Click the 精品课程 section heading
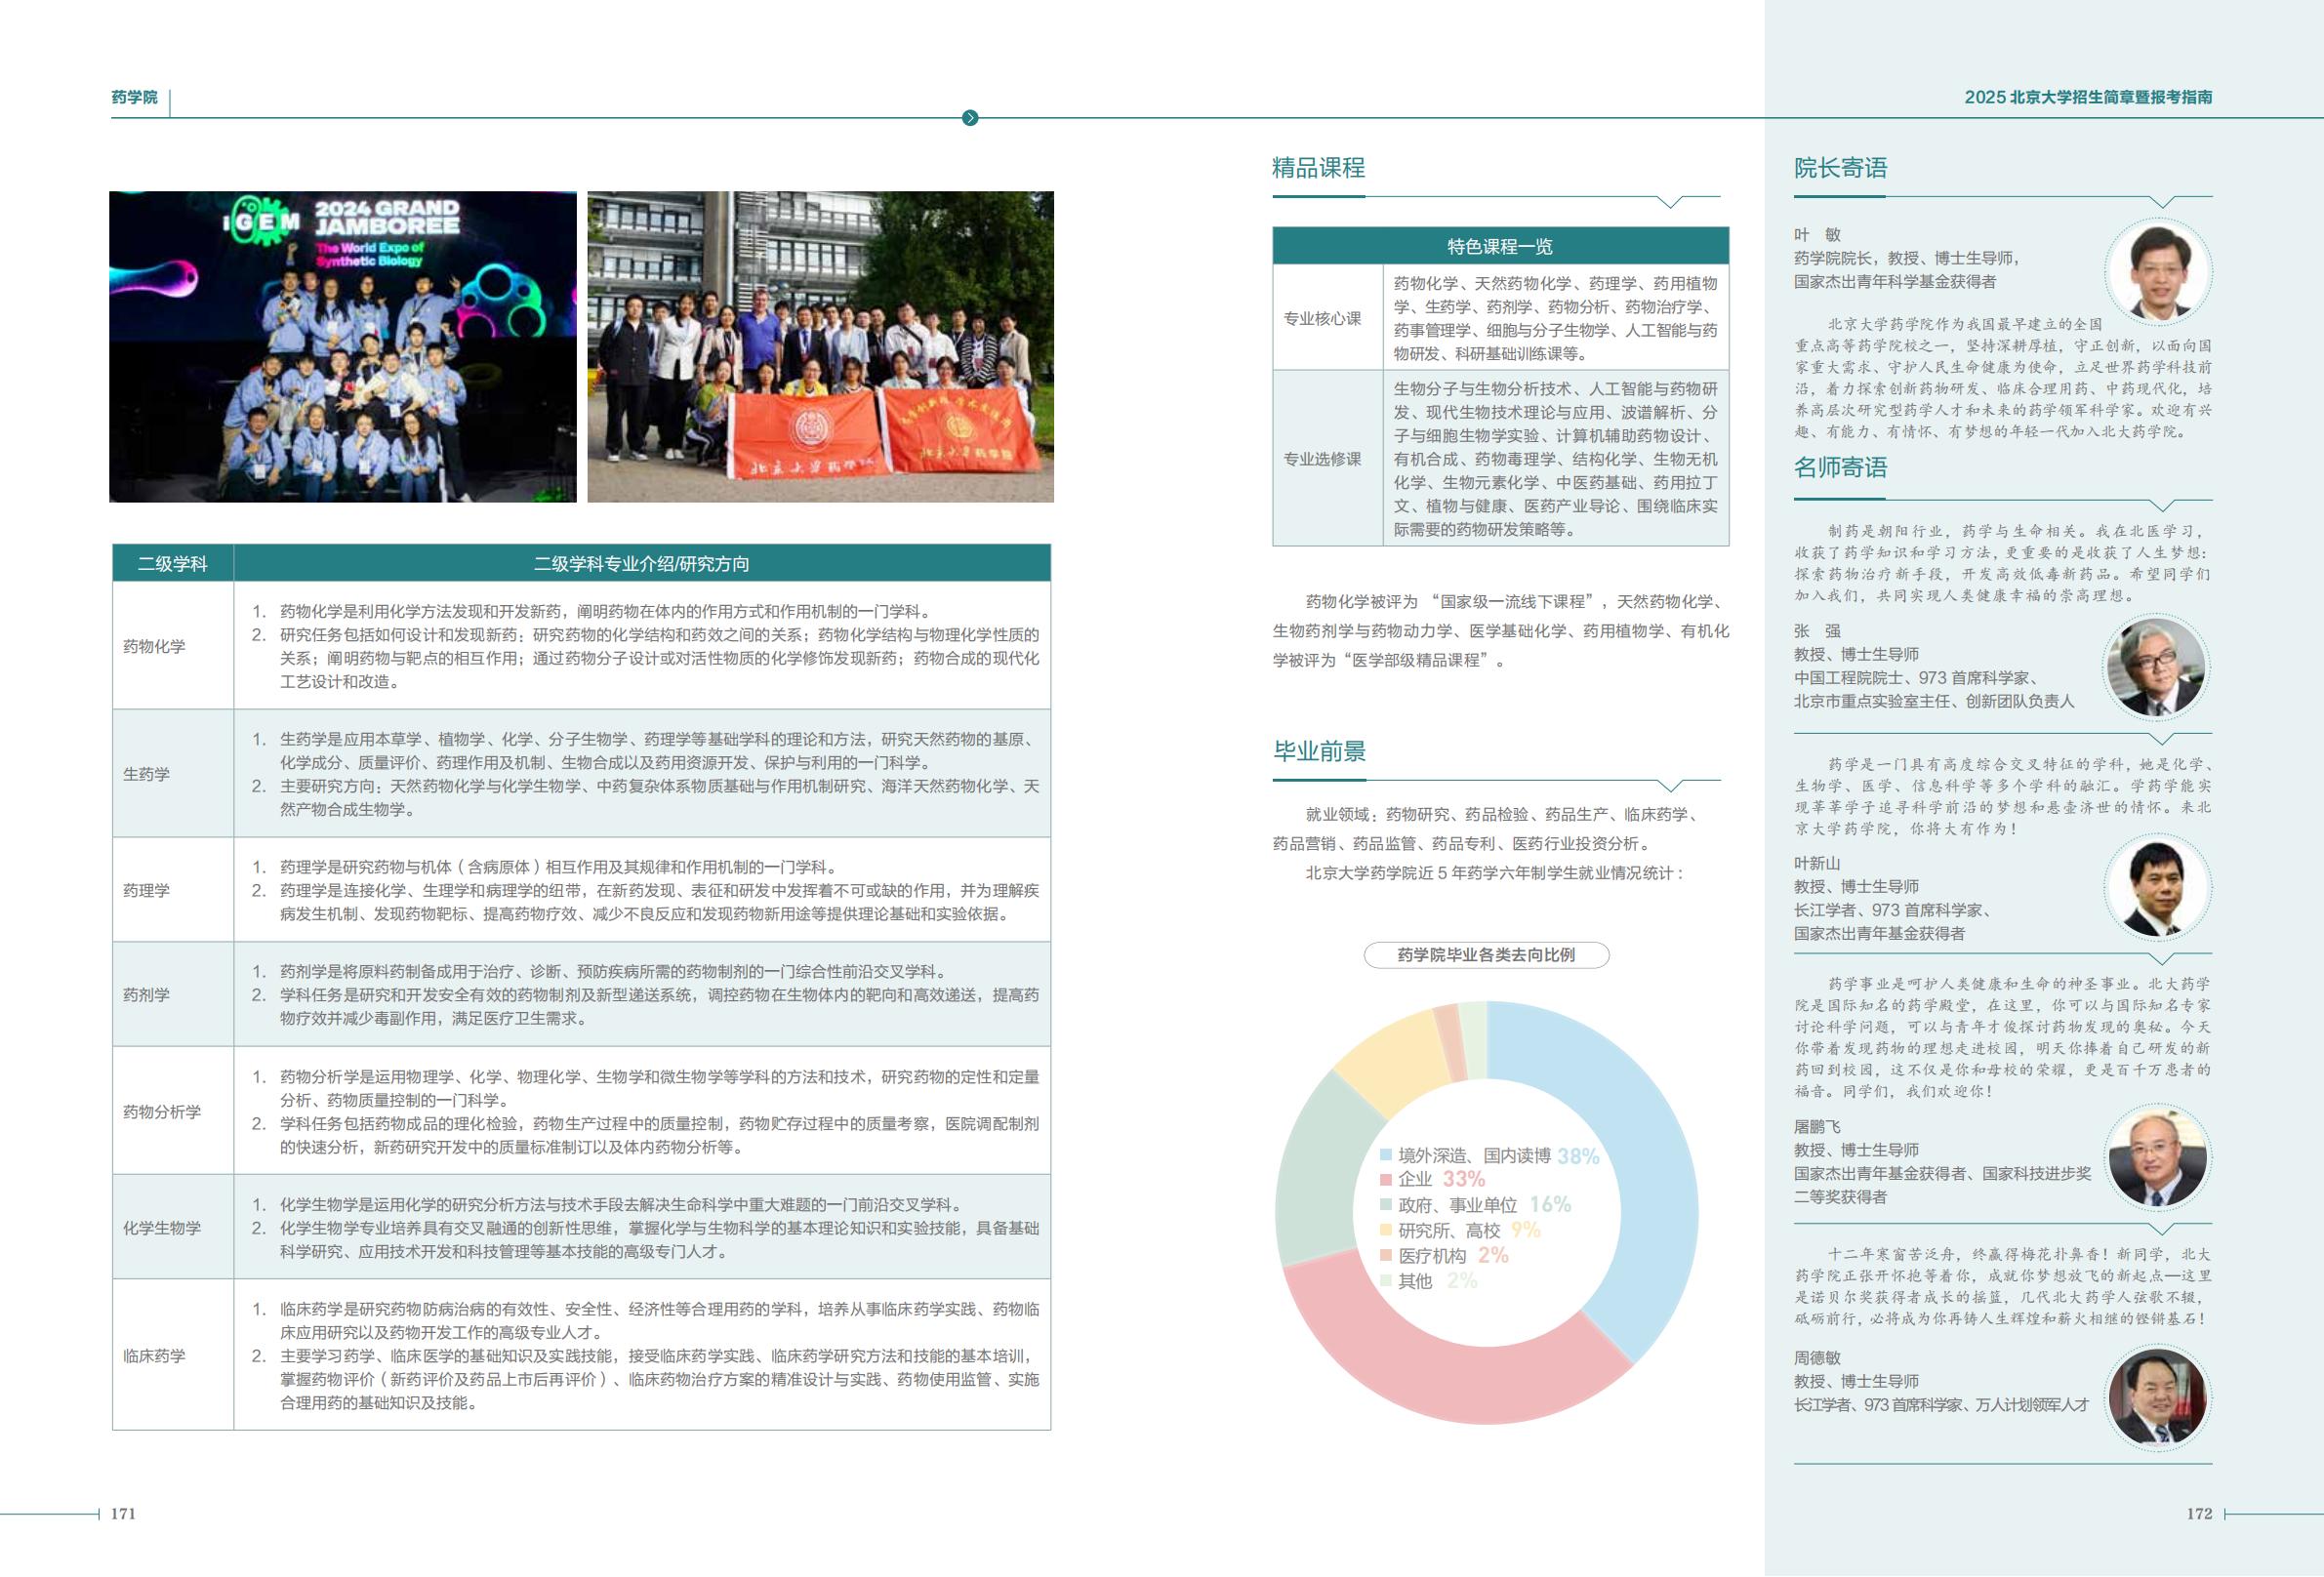This screenshot has width=2324, height=1577. [1318, 168]
